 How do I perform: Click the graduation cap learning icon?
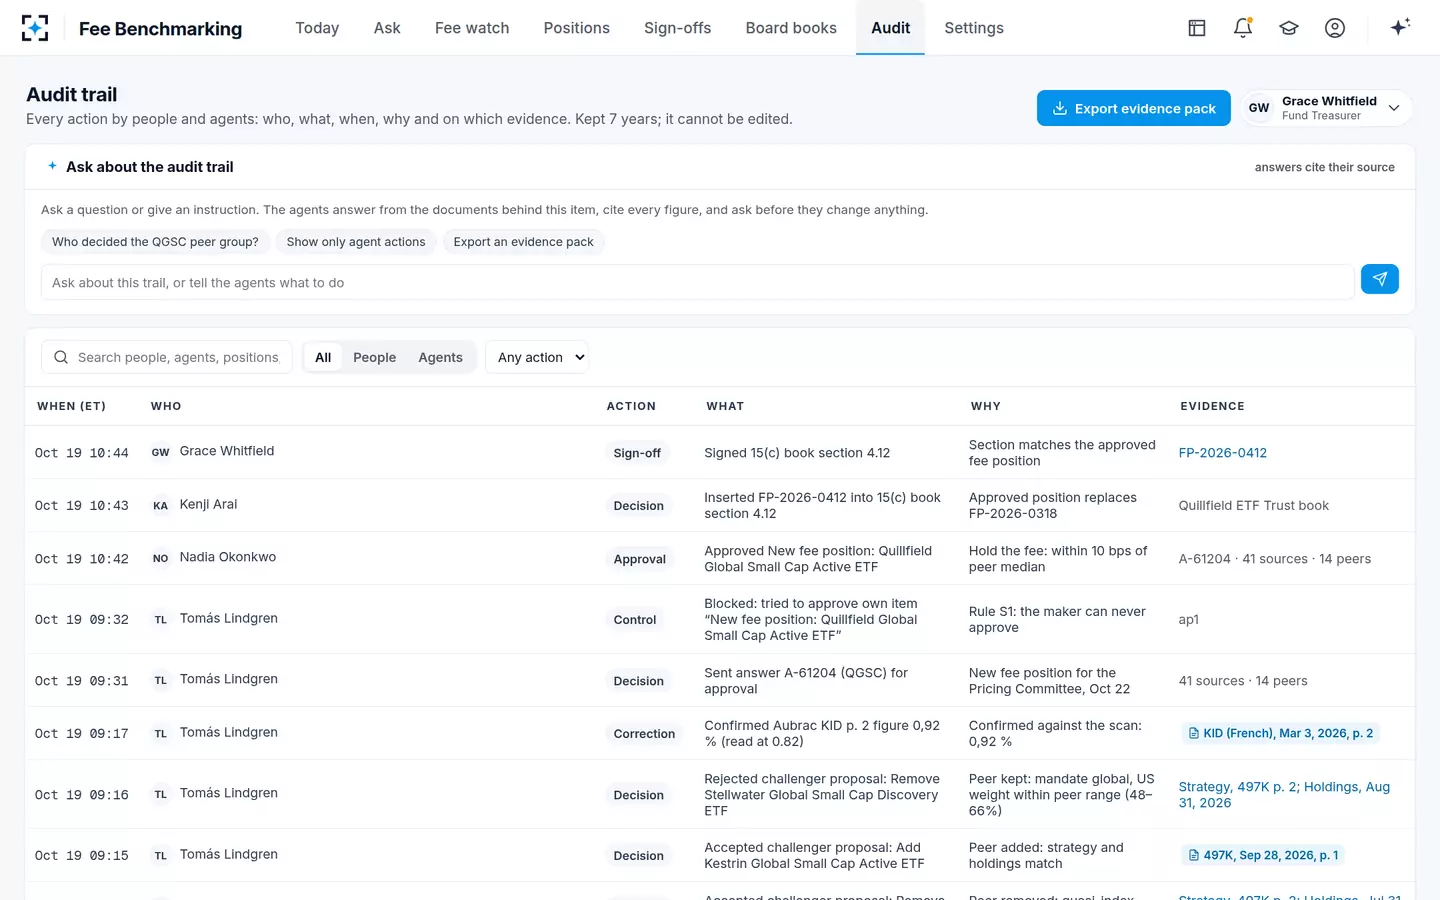(1289, 28)
